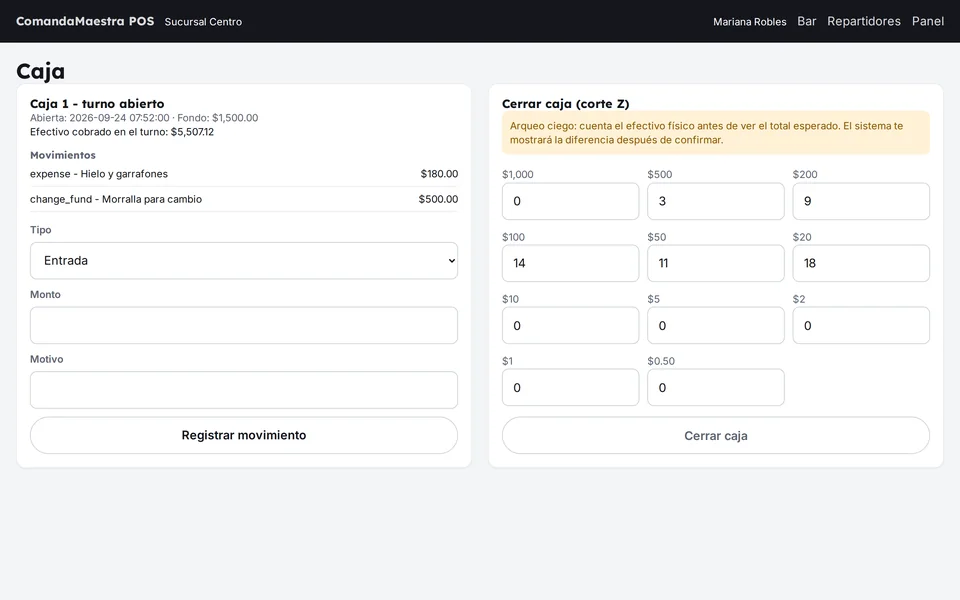Click the Cerrar caja button

pos(716,435)
